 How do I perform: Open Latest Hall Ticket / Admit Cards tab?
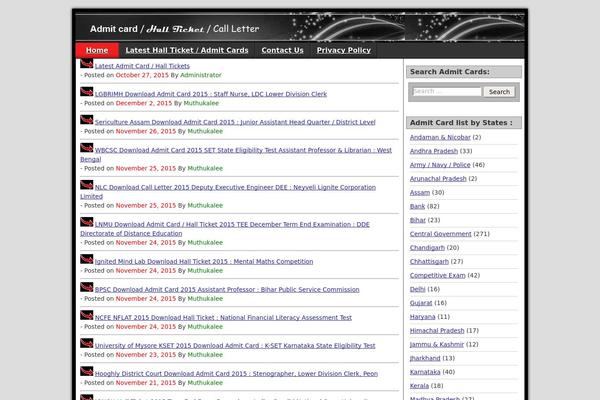coord(187,50)
